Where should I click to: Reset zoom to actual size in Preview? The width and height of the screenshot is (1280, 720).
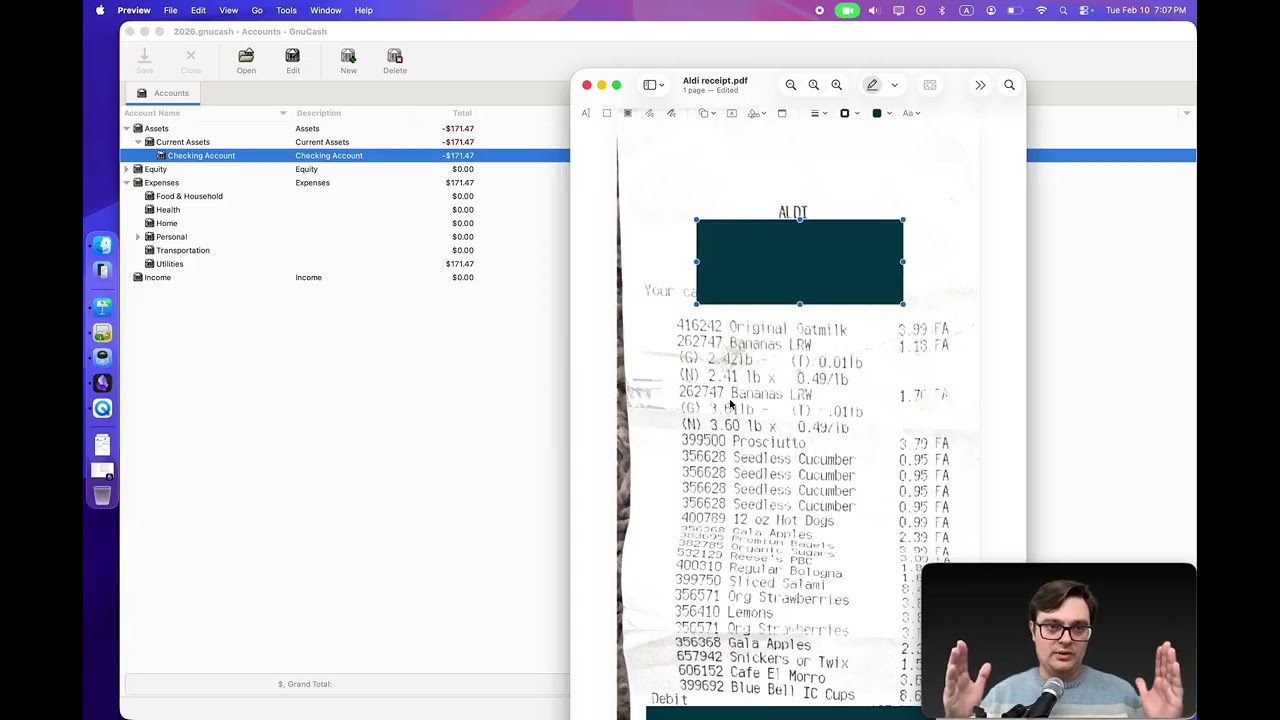814,85
